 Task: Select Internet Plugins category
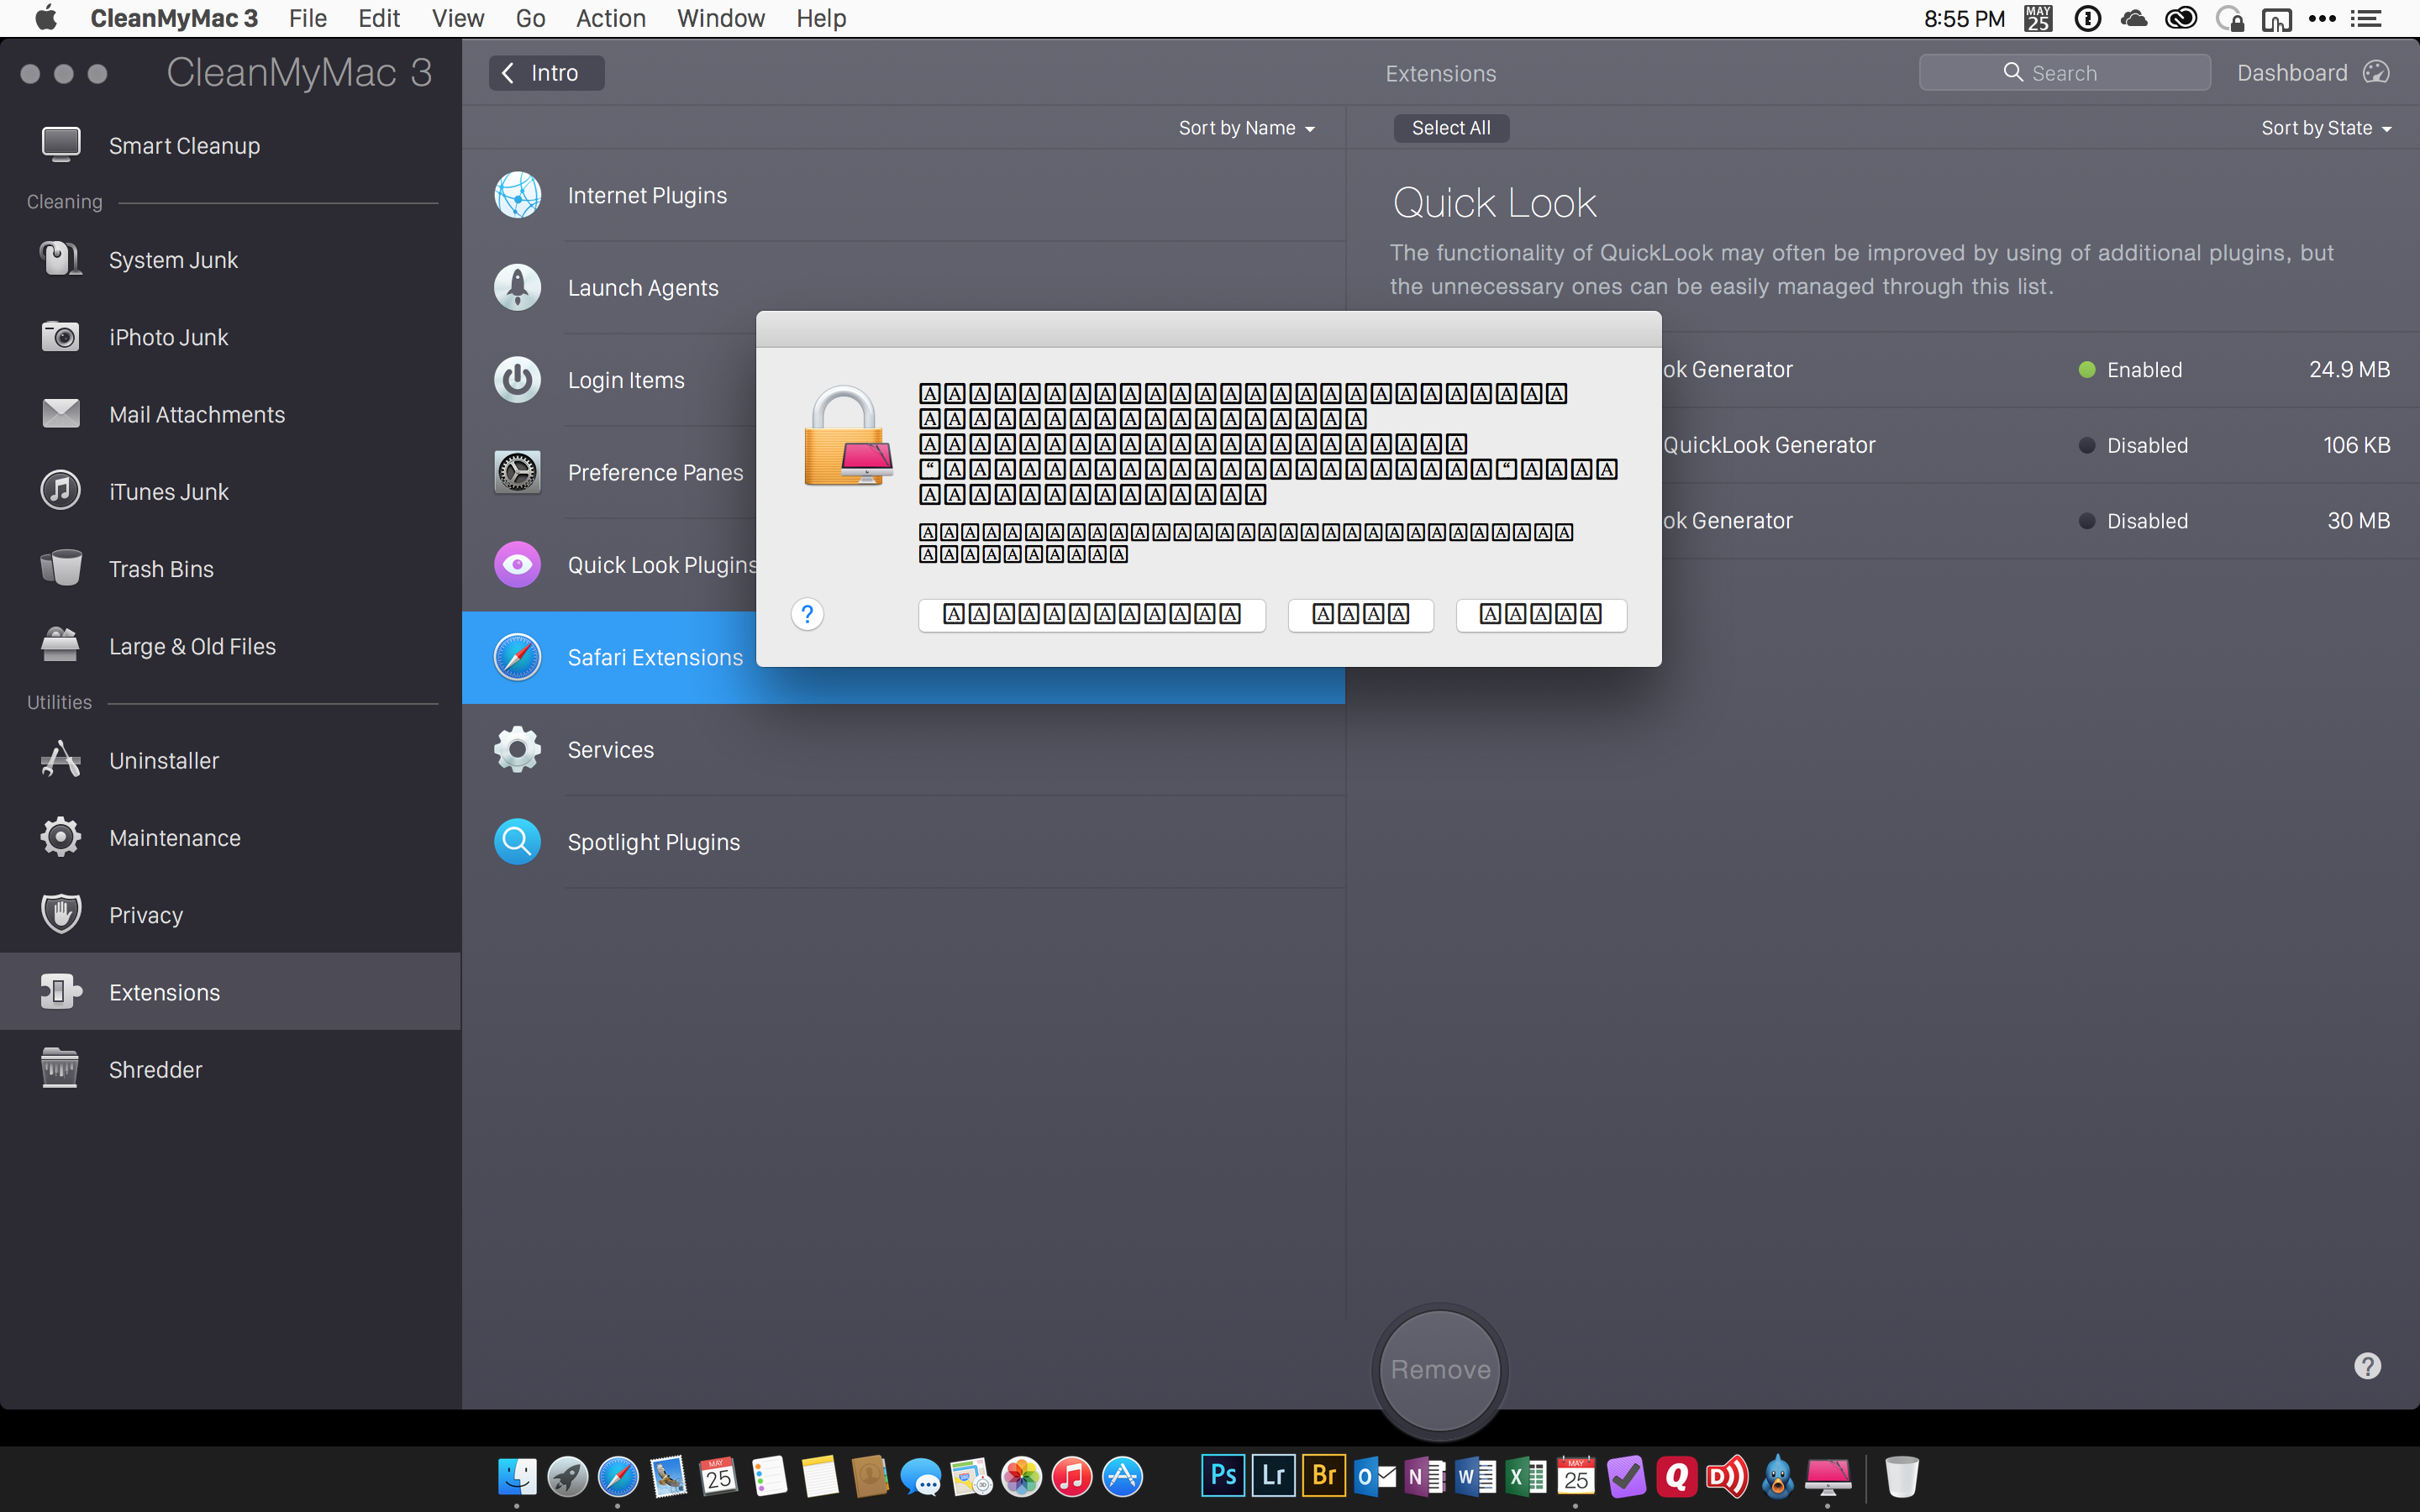(903, 196)
